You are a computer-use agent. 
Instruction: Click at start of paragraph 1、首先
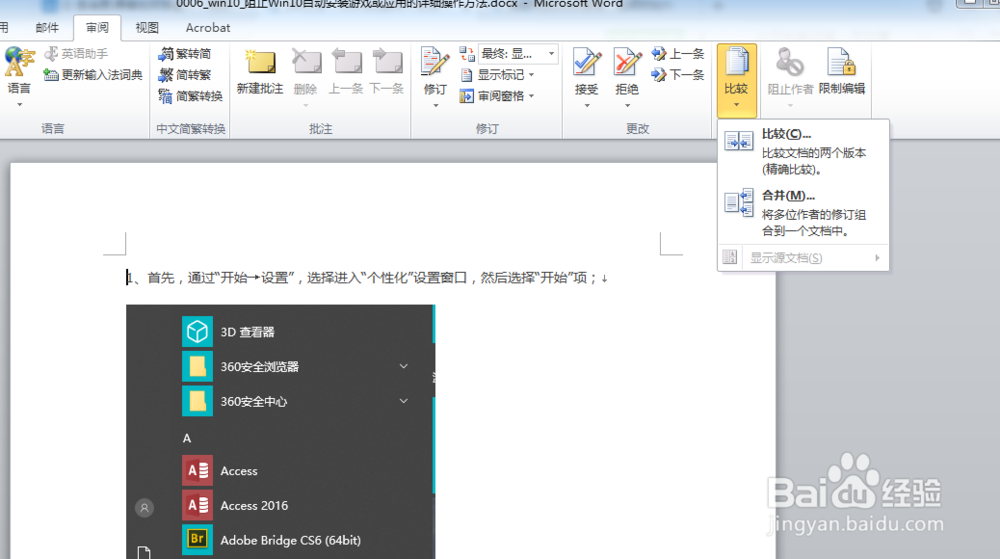[127, 278]
